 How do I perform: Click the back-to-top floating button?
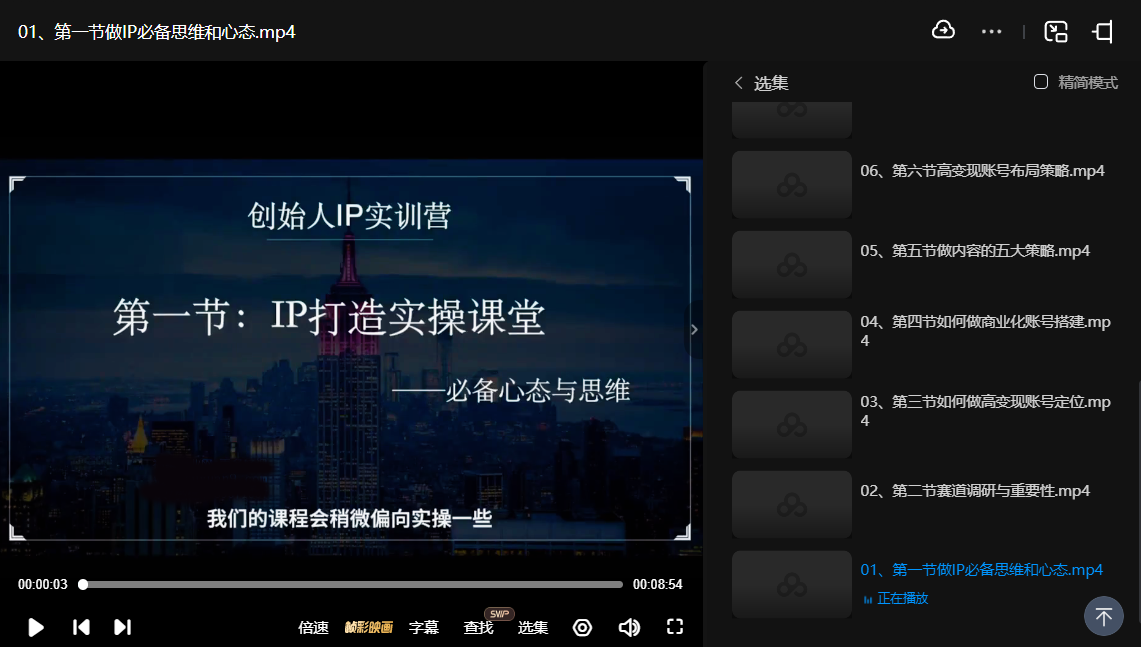point(1104,616)
